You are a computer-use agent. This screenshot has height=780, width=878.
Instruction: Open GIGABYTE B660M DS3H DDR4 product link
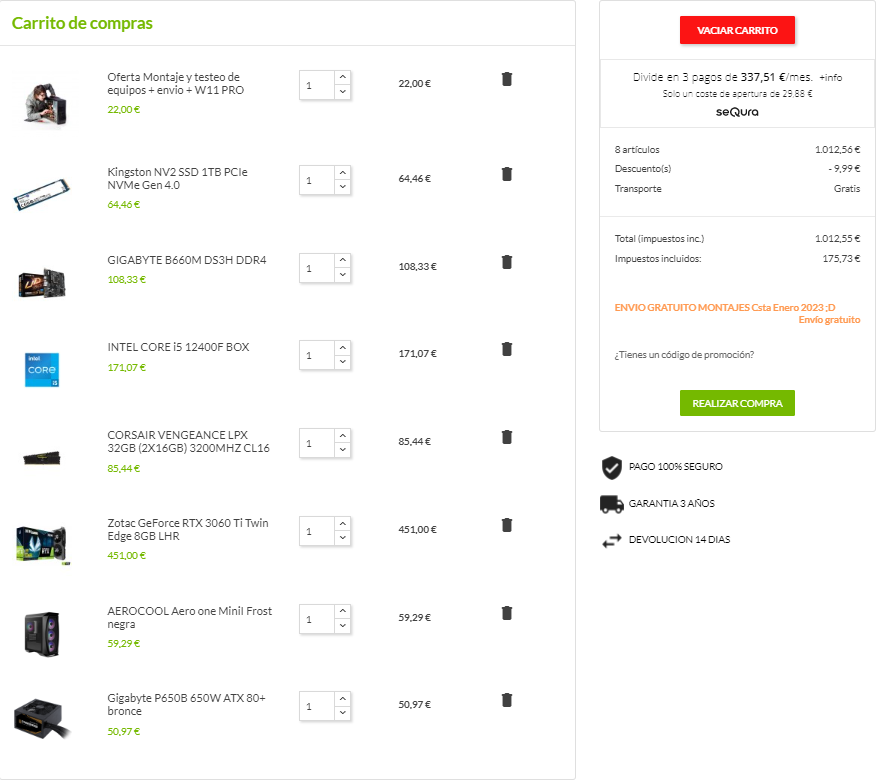point(187,260)
